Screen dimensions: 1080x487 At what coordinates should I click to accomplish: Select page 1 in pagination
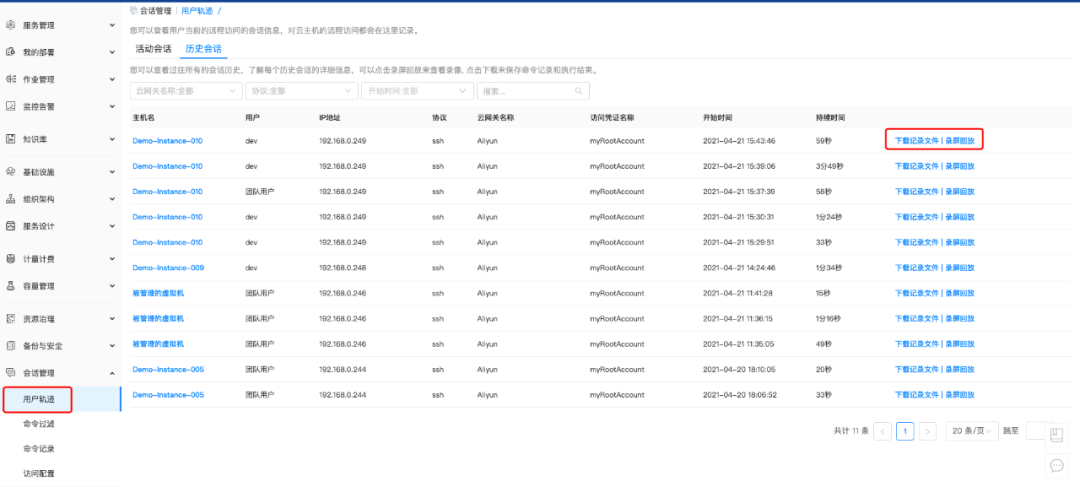click(x=905, y=431)
